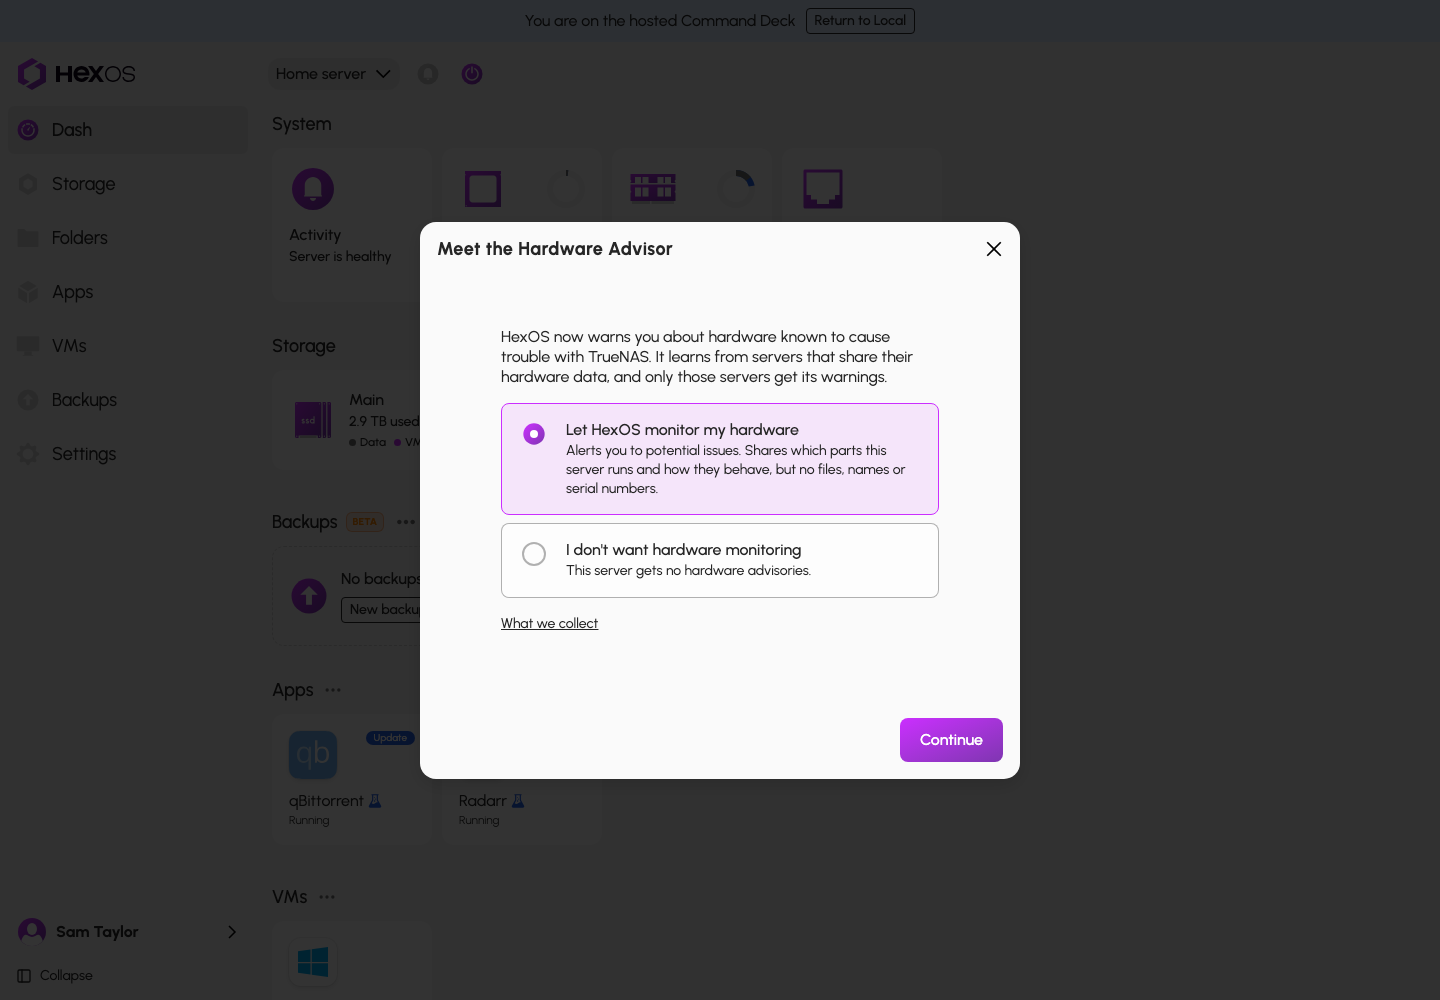The height and width of the screenshot is (1000, 1440).
Task: Open the VMs section more options
Action: (x=327, y=897)
